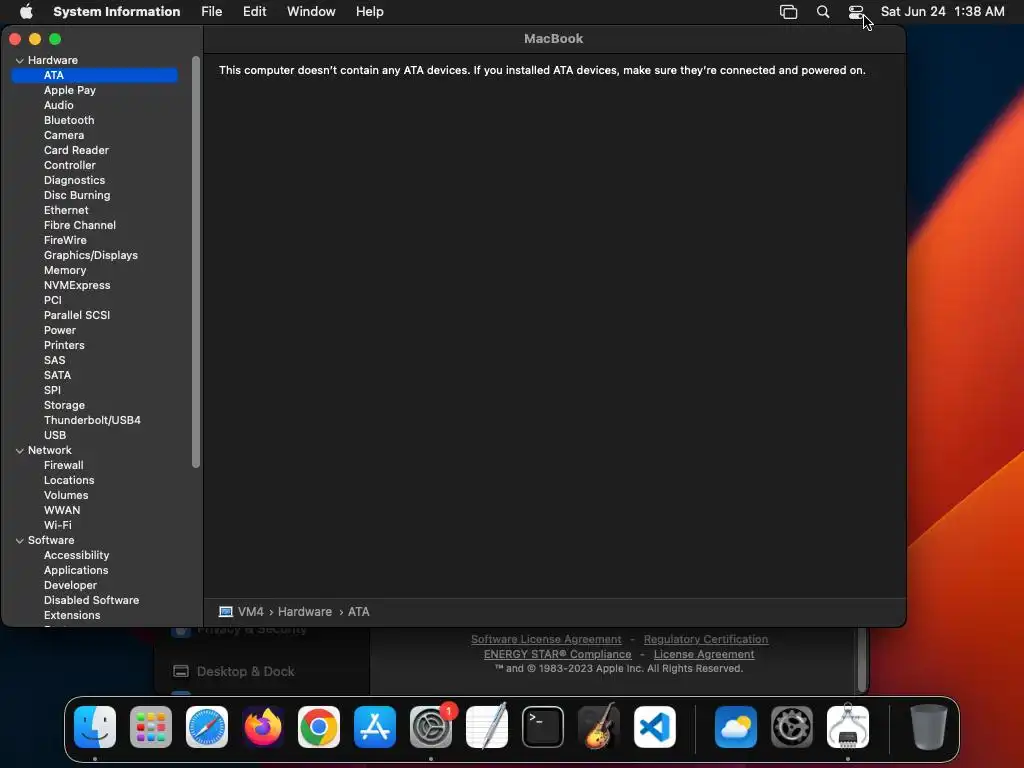Click the Settings window vertical scrollbar
The width and height of the screenshot is (1024, 768).
862,660
